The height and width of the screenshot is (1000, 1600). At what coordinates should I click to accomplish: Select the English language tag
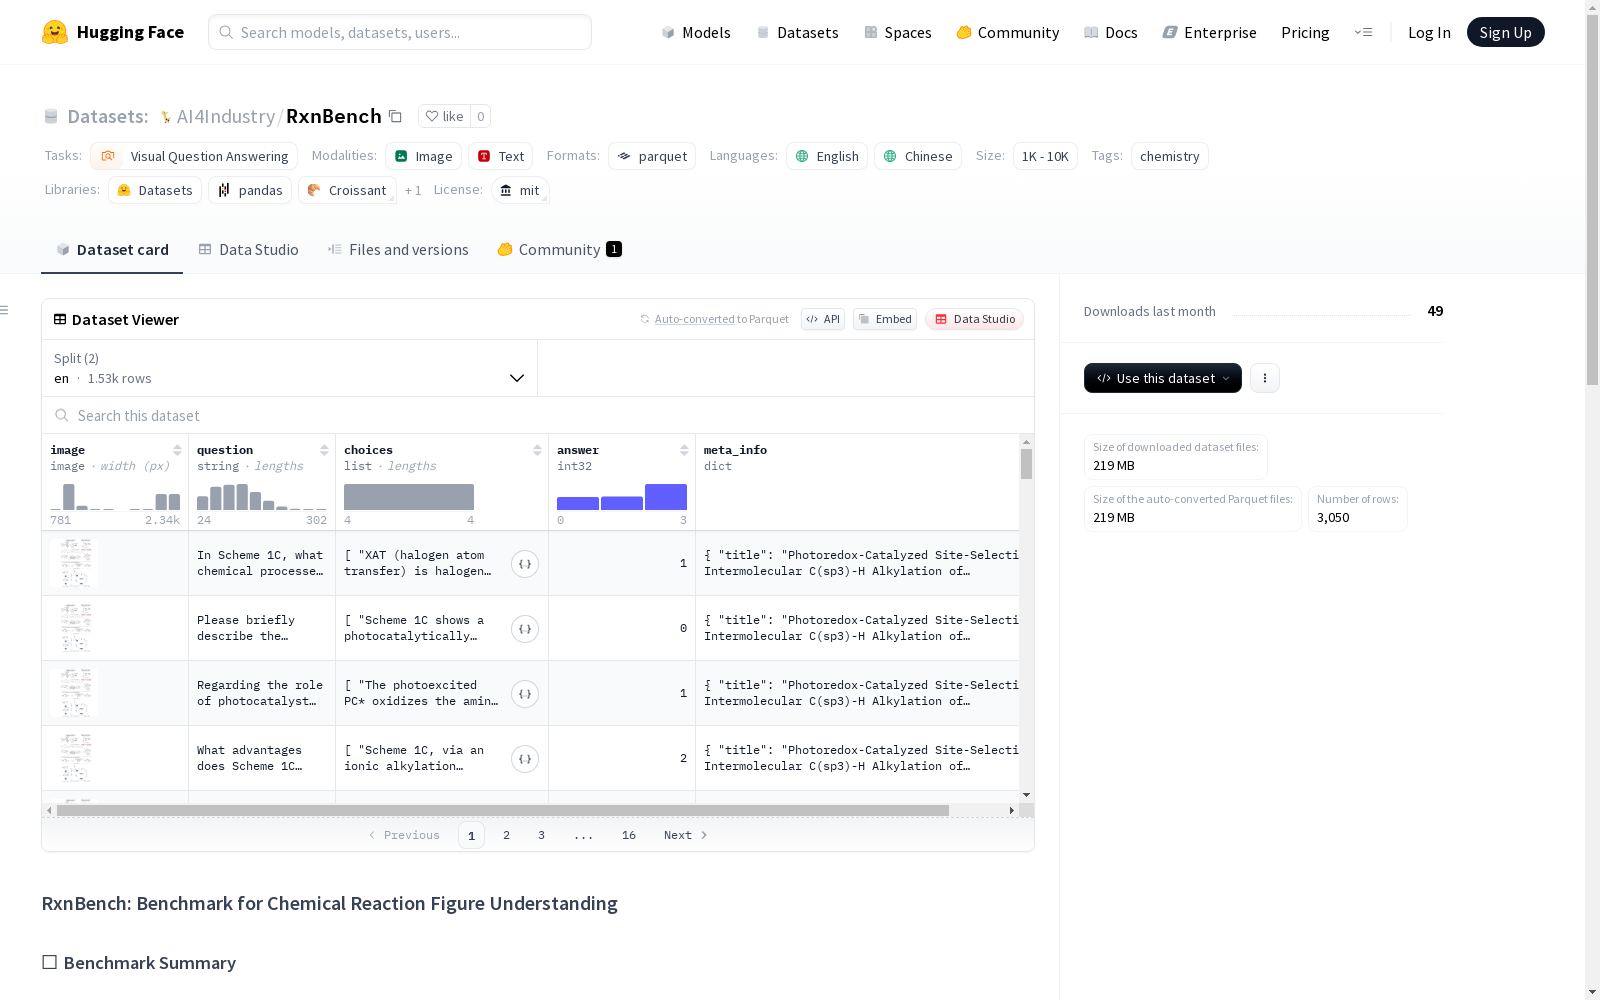tap(827, 156)
